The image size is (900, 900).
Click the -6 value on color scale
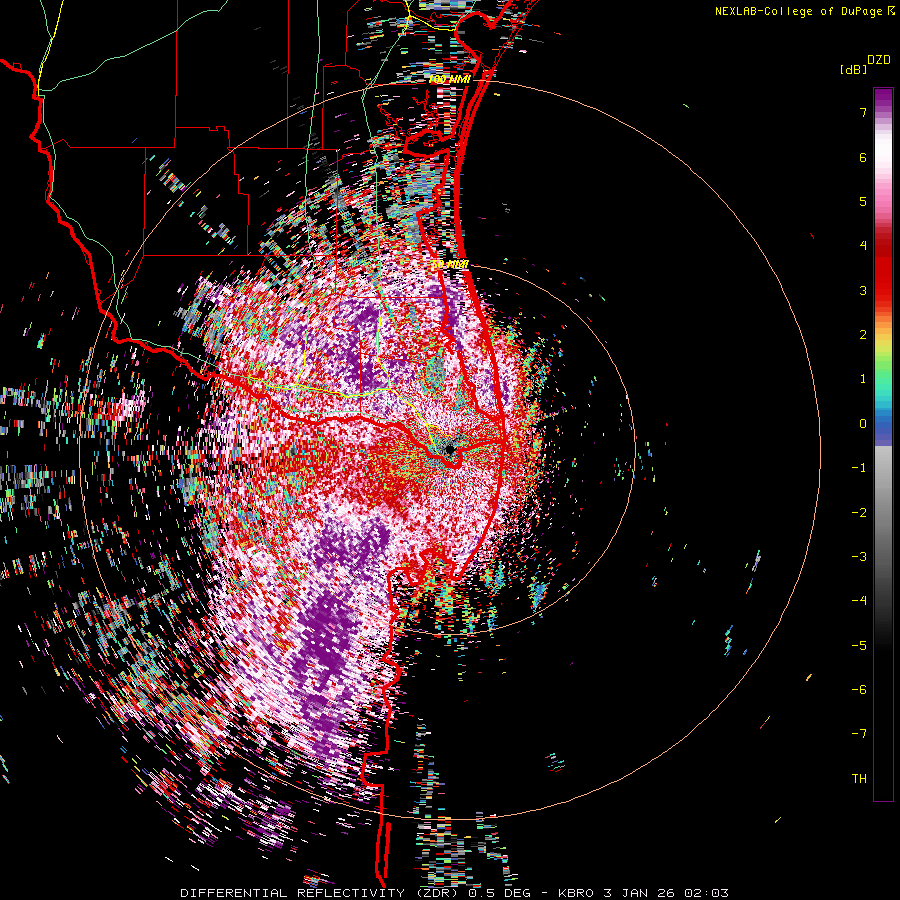click(859, 690)
